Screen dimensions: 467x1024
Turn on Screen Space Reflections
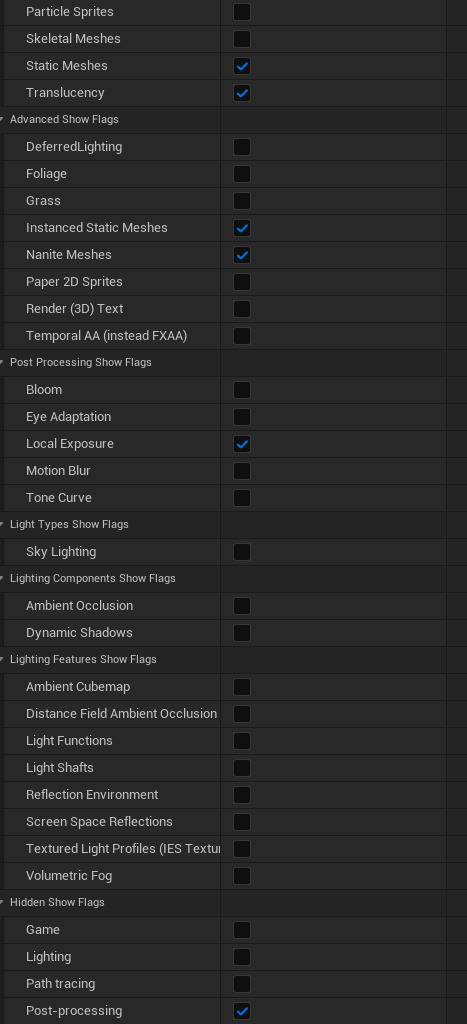[242, 822]
